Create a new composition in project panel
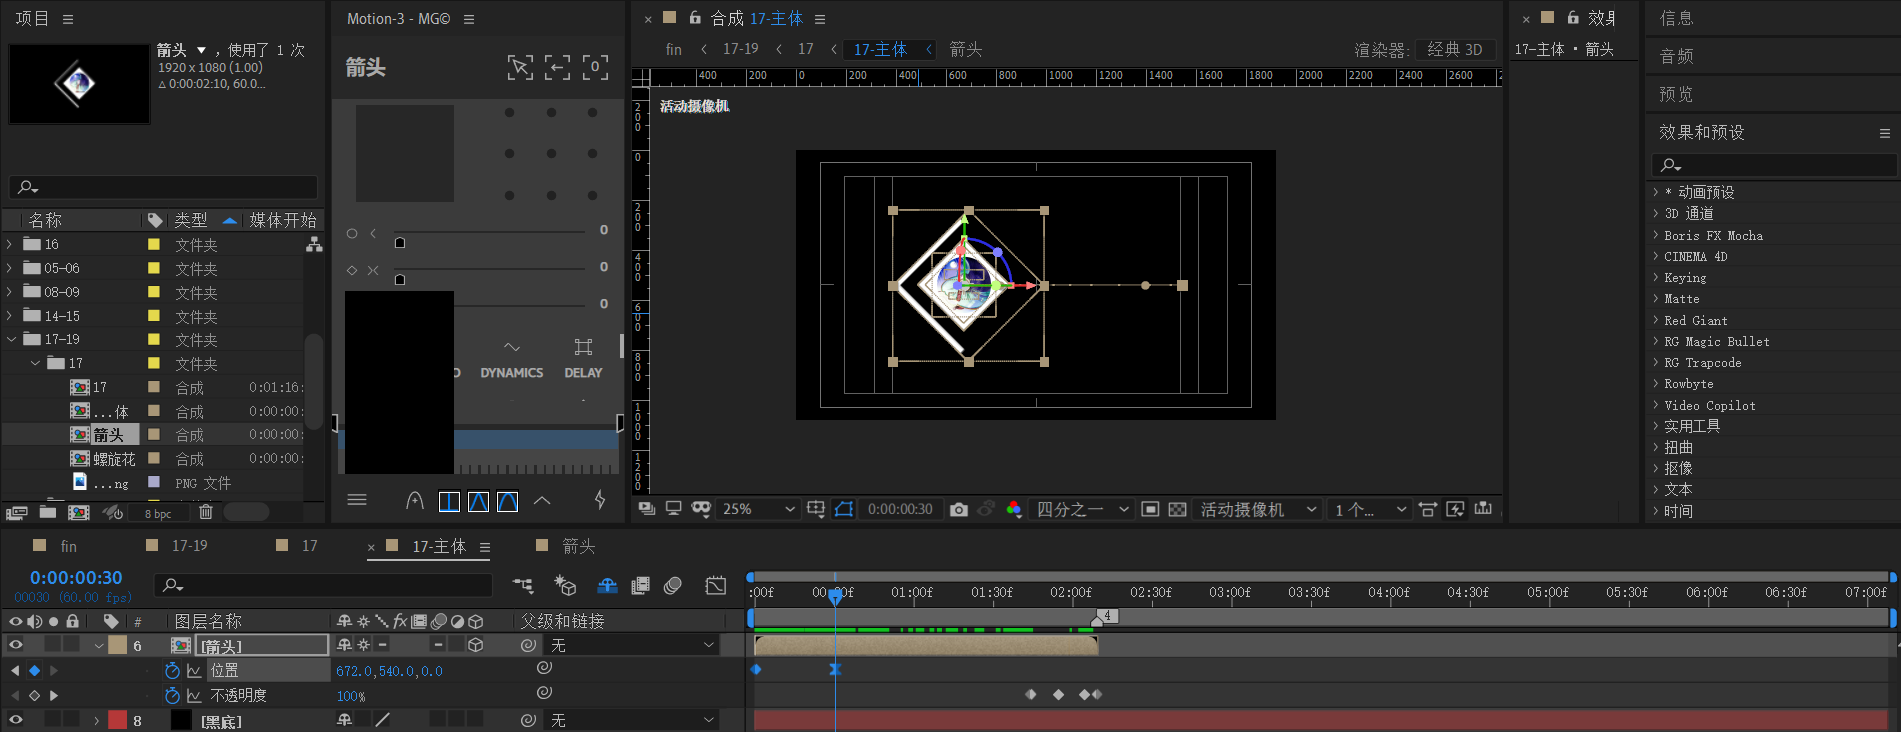This screenshot has height=732, width=1901. (78, 512)
